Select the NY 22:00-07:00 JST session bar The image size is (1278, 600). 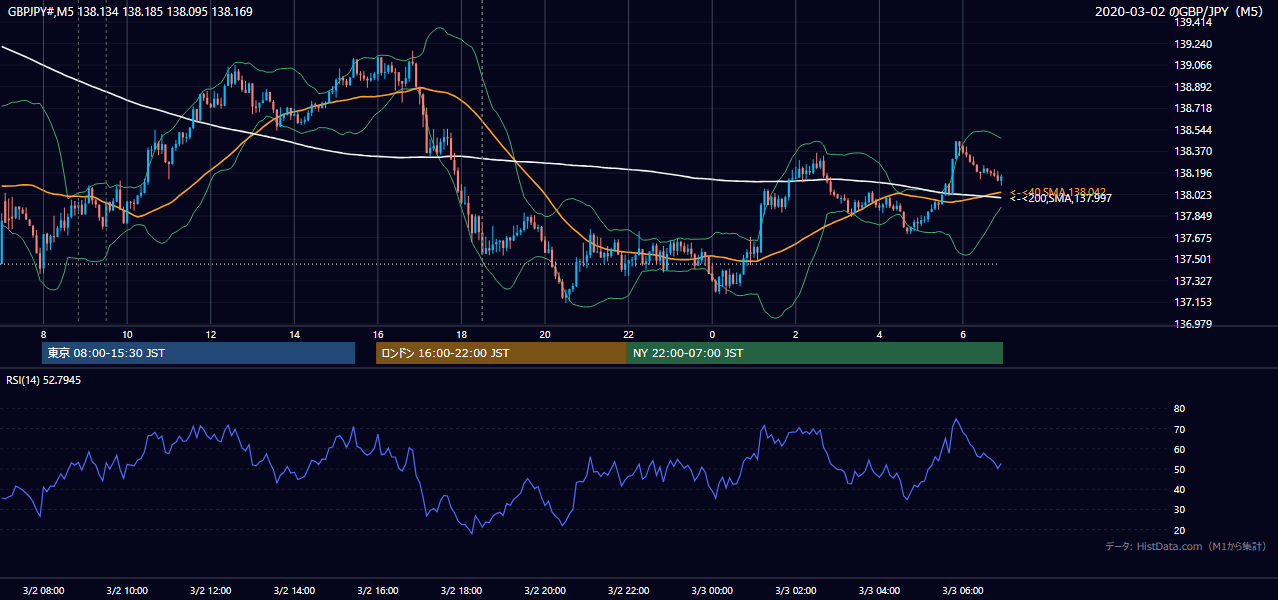click(814, 353)
